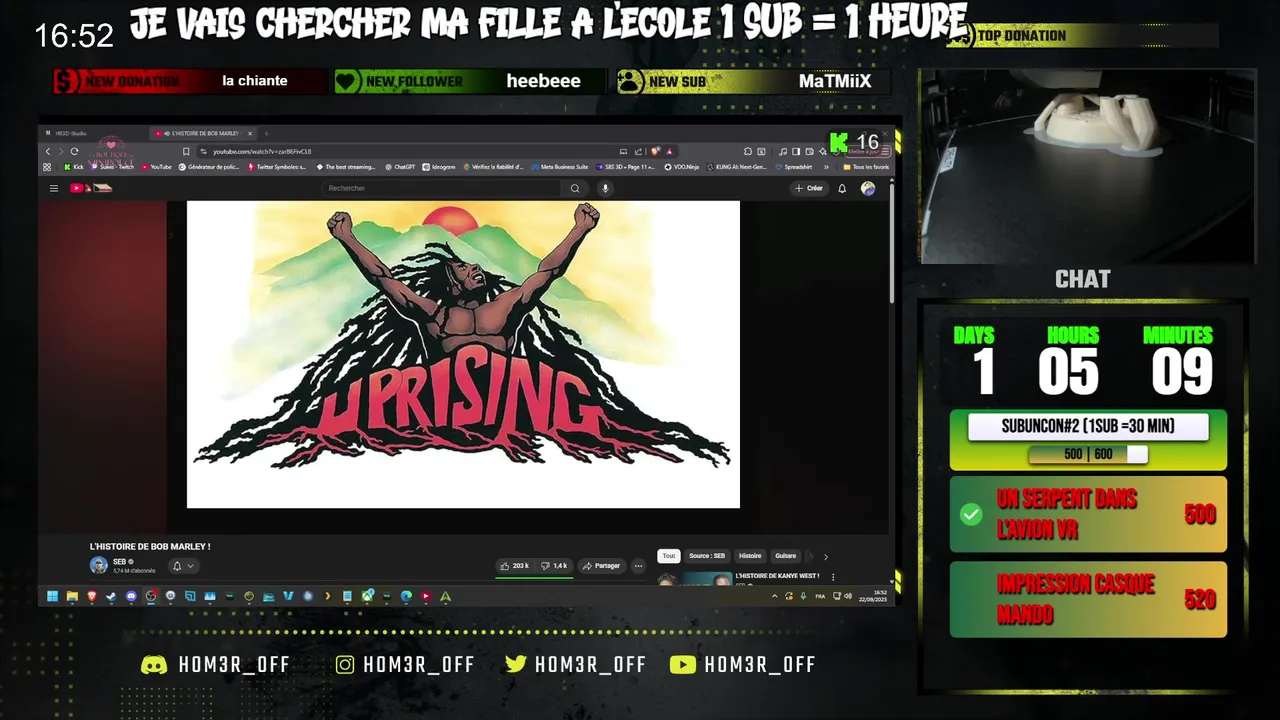Select the Tout filter chip
The image size is (1280, 720).
point(668,556)
